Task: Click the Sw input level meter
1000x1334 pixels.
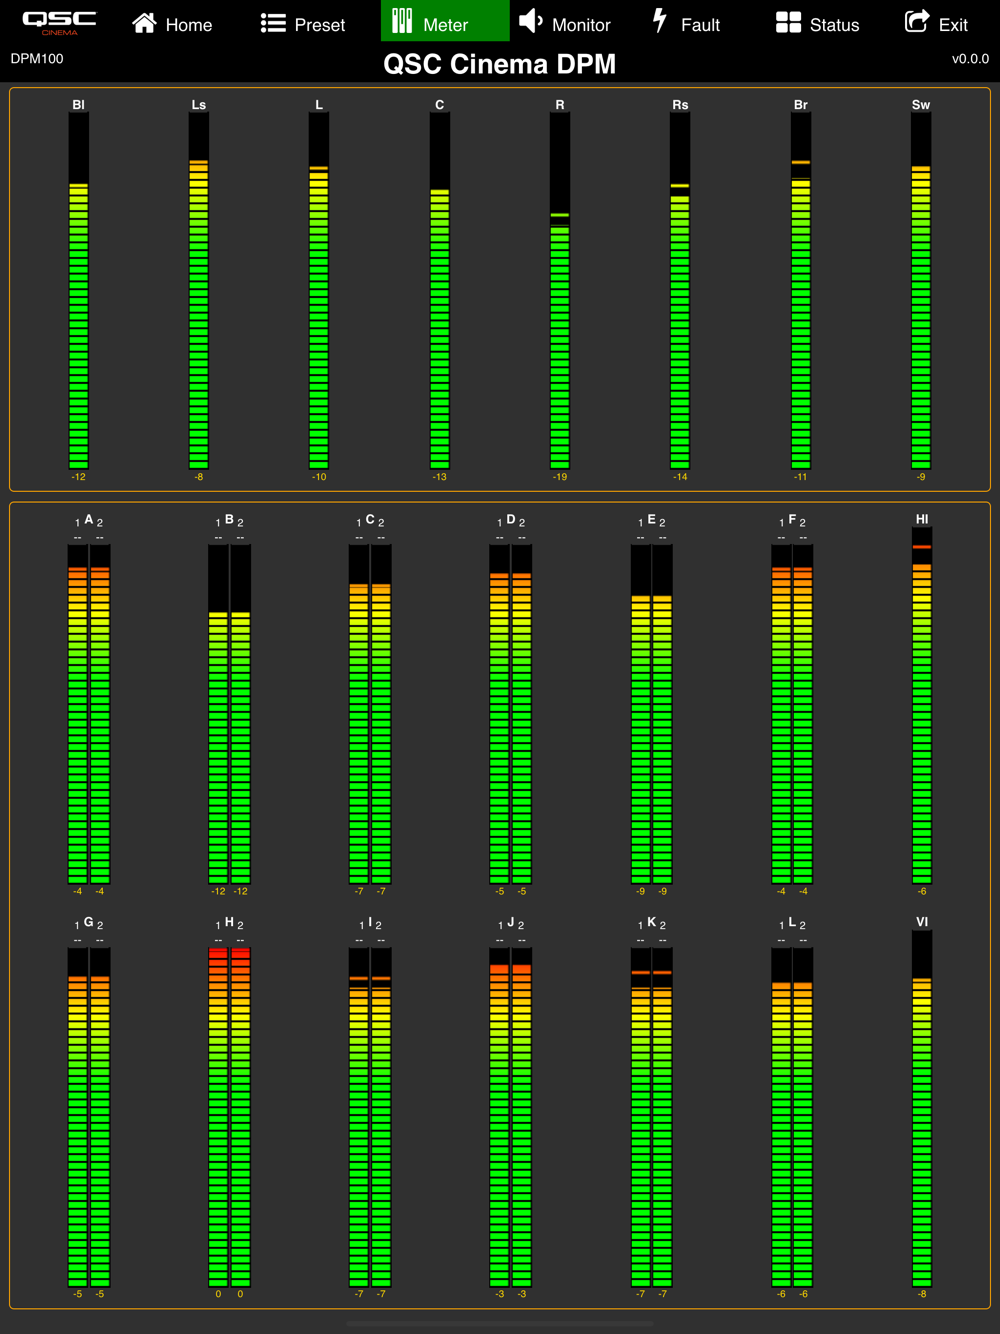Action: [x=921, y=290]
